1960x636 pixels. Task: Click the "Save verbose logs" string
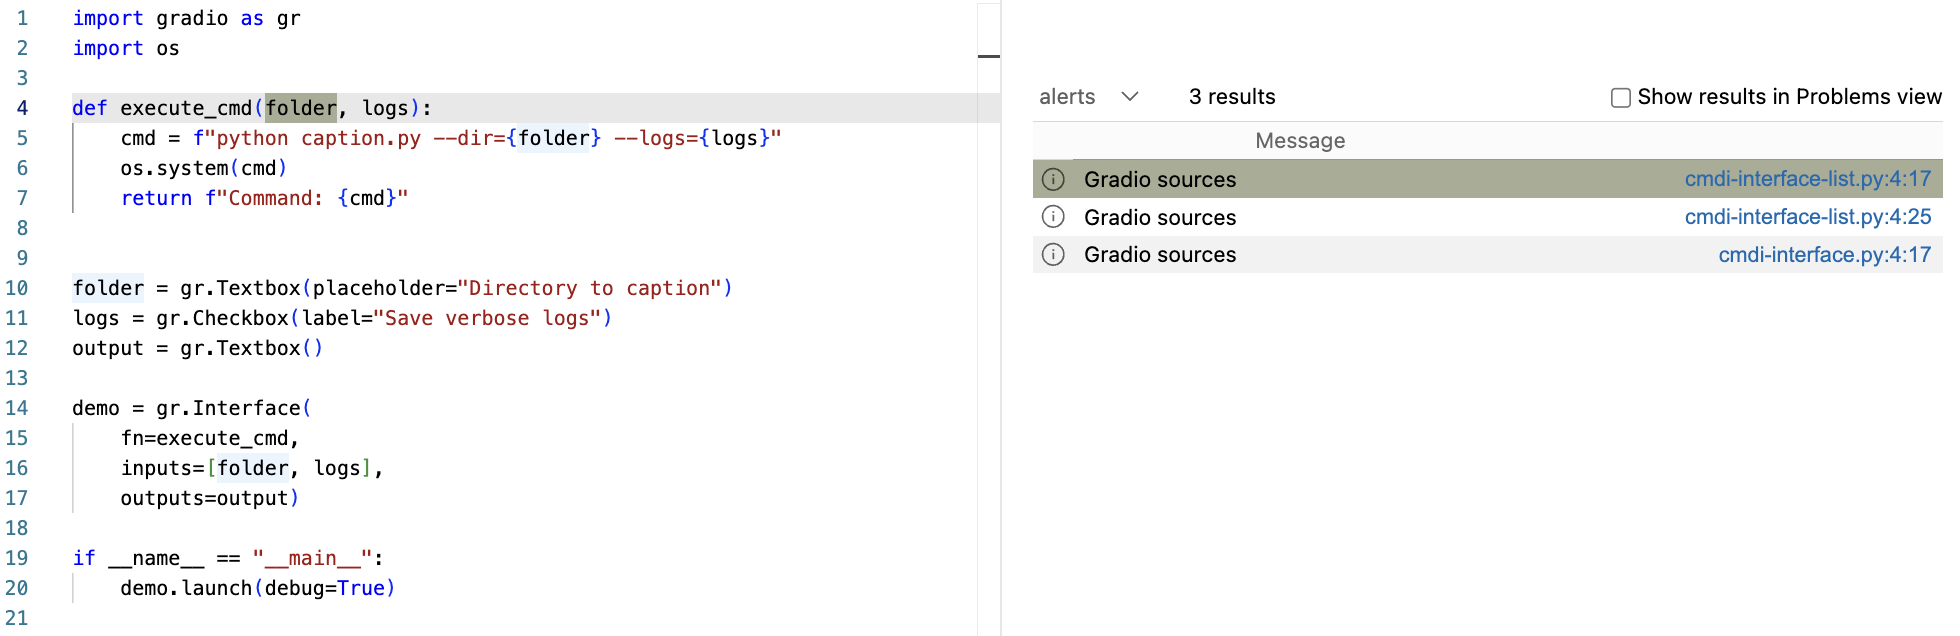[x=487, y=318]
